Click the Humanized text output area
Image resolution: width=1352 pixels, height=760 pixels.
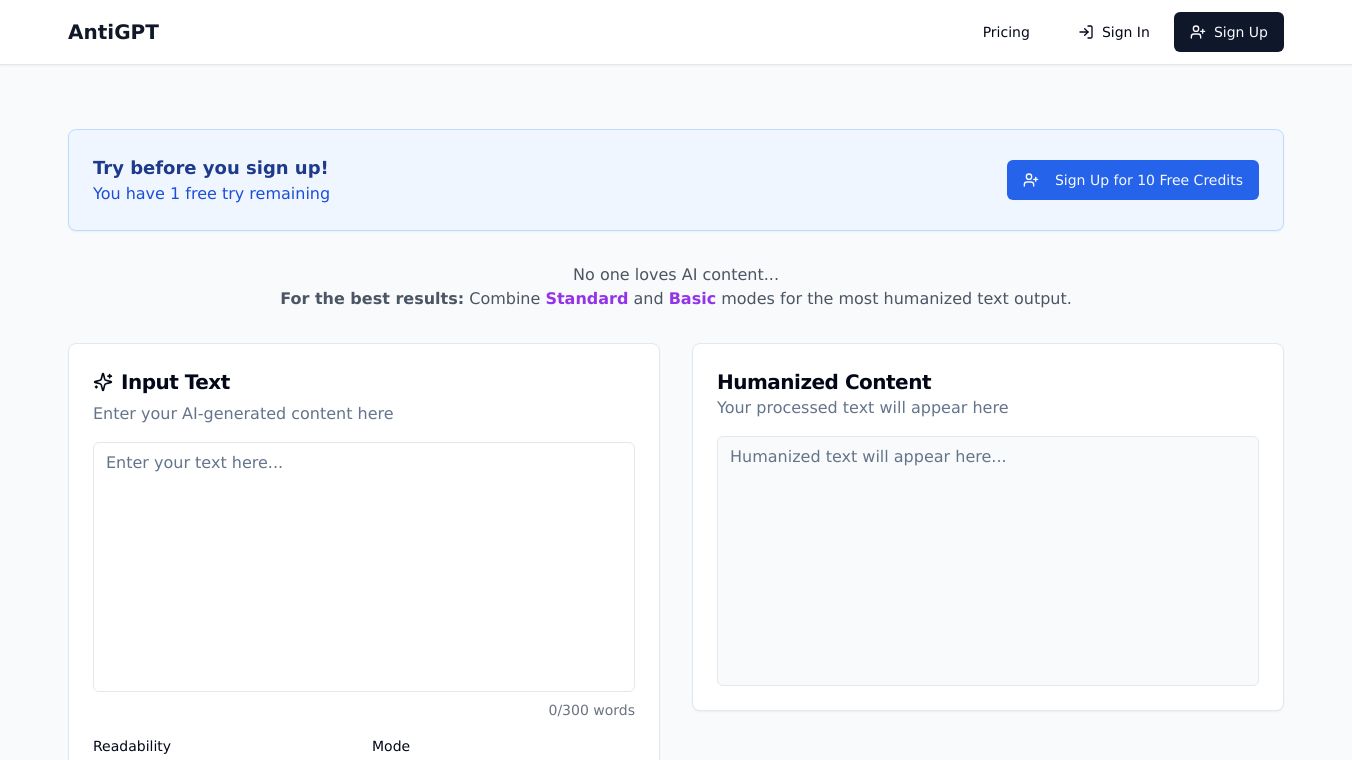point(987,560)
